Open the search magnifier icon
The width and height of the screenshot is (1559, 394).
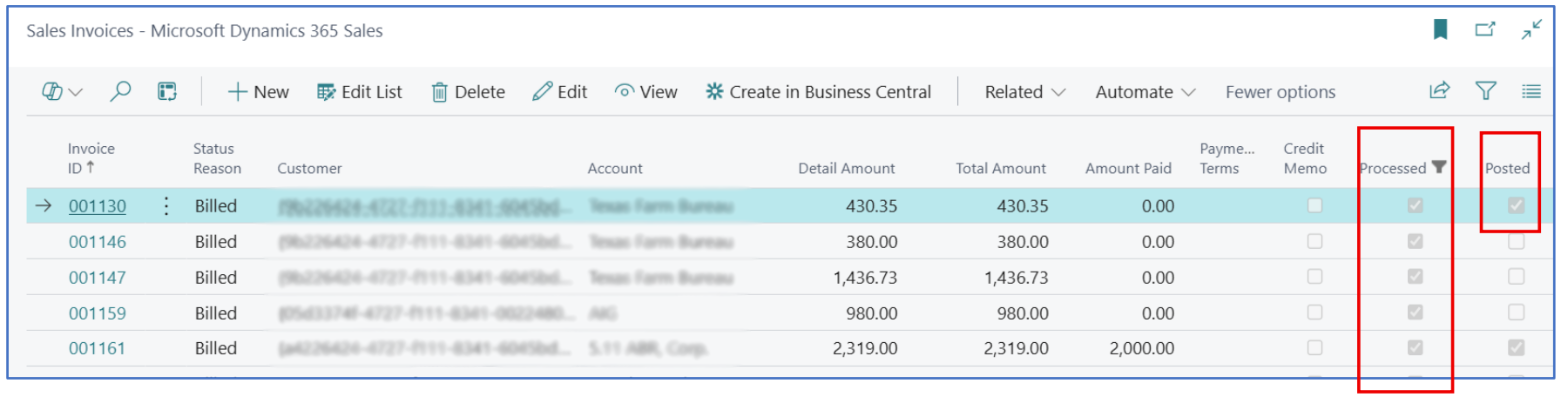point(121,92)
